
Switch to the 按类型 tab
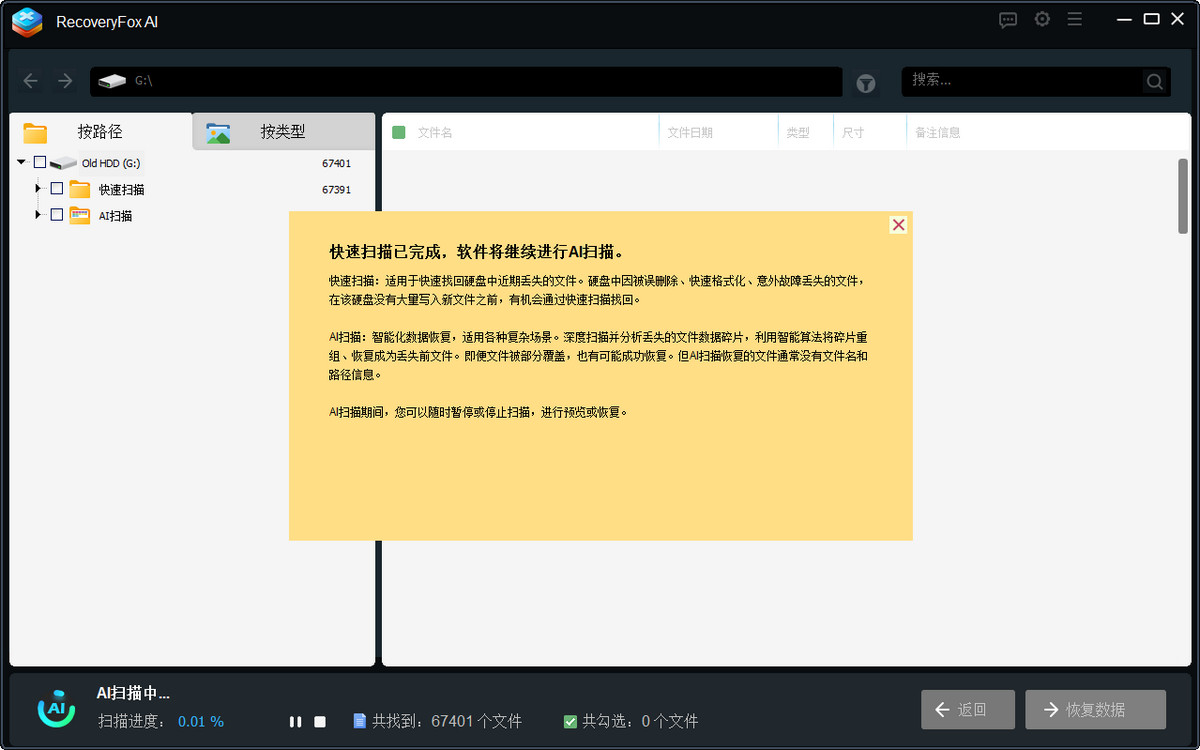283,132
